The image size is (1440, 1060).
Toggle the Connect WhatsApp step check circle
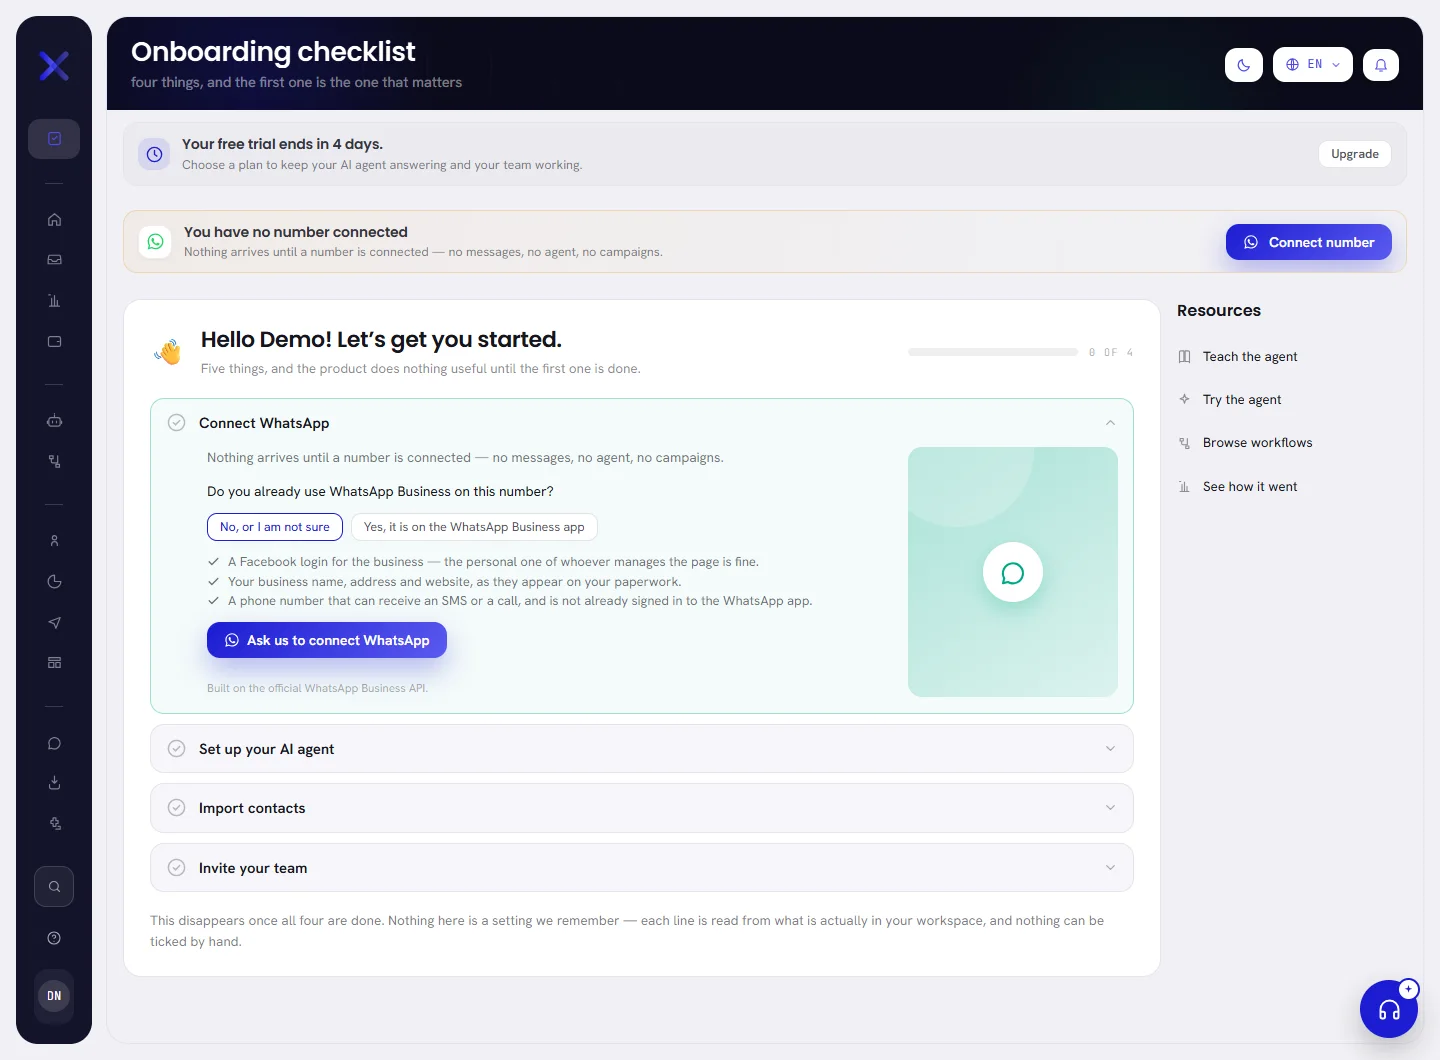tap(177, 423)
